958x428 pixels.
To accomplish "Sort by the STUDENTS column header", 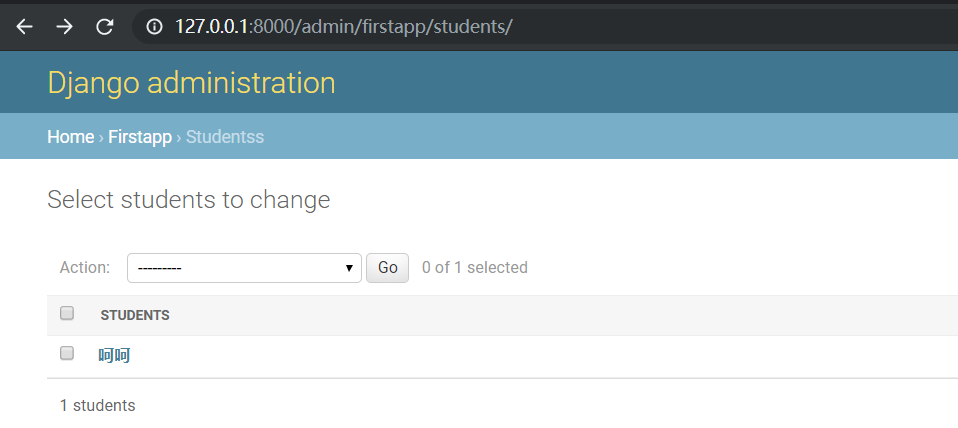I will (135, 315).
